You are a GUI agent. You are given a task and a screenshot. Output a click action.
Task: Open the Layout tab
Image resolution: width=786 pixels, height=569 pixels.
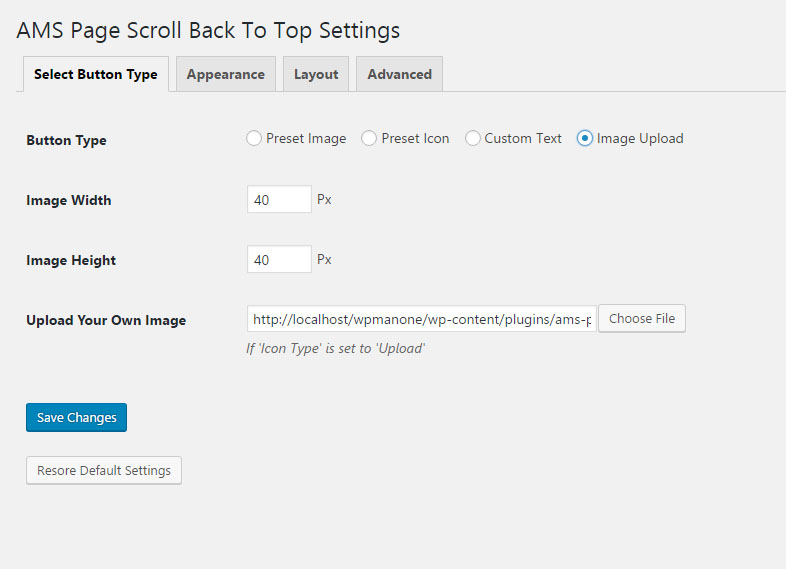pos(316,74)
